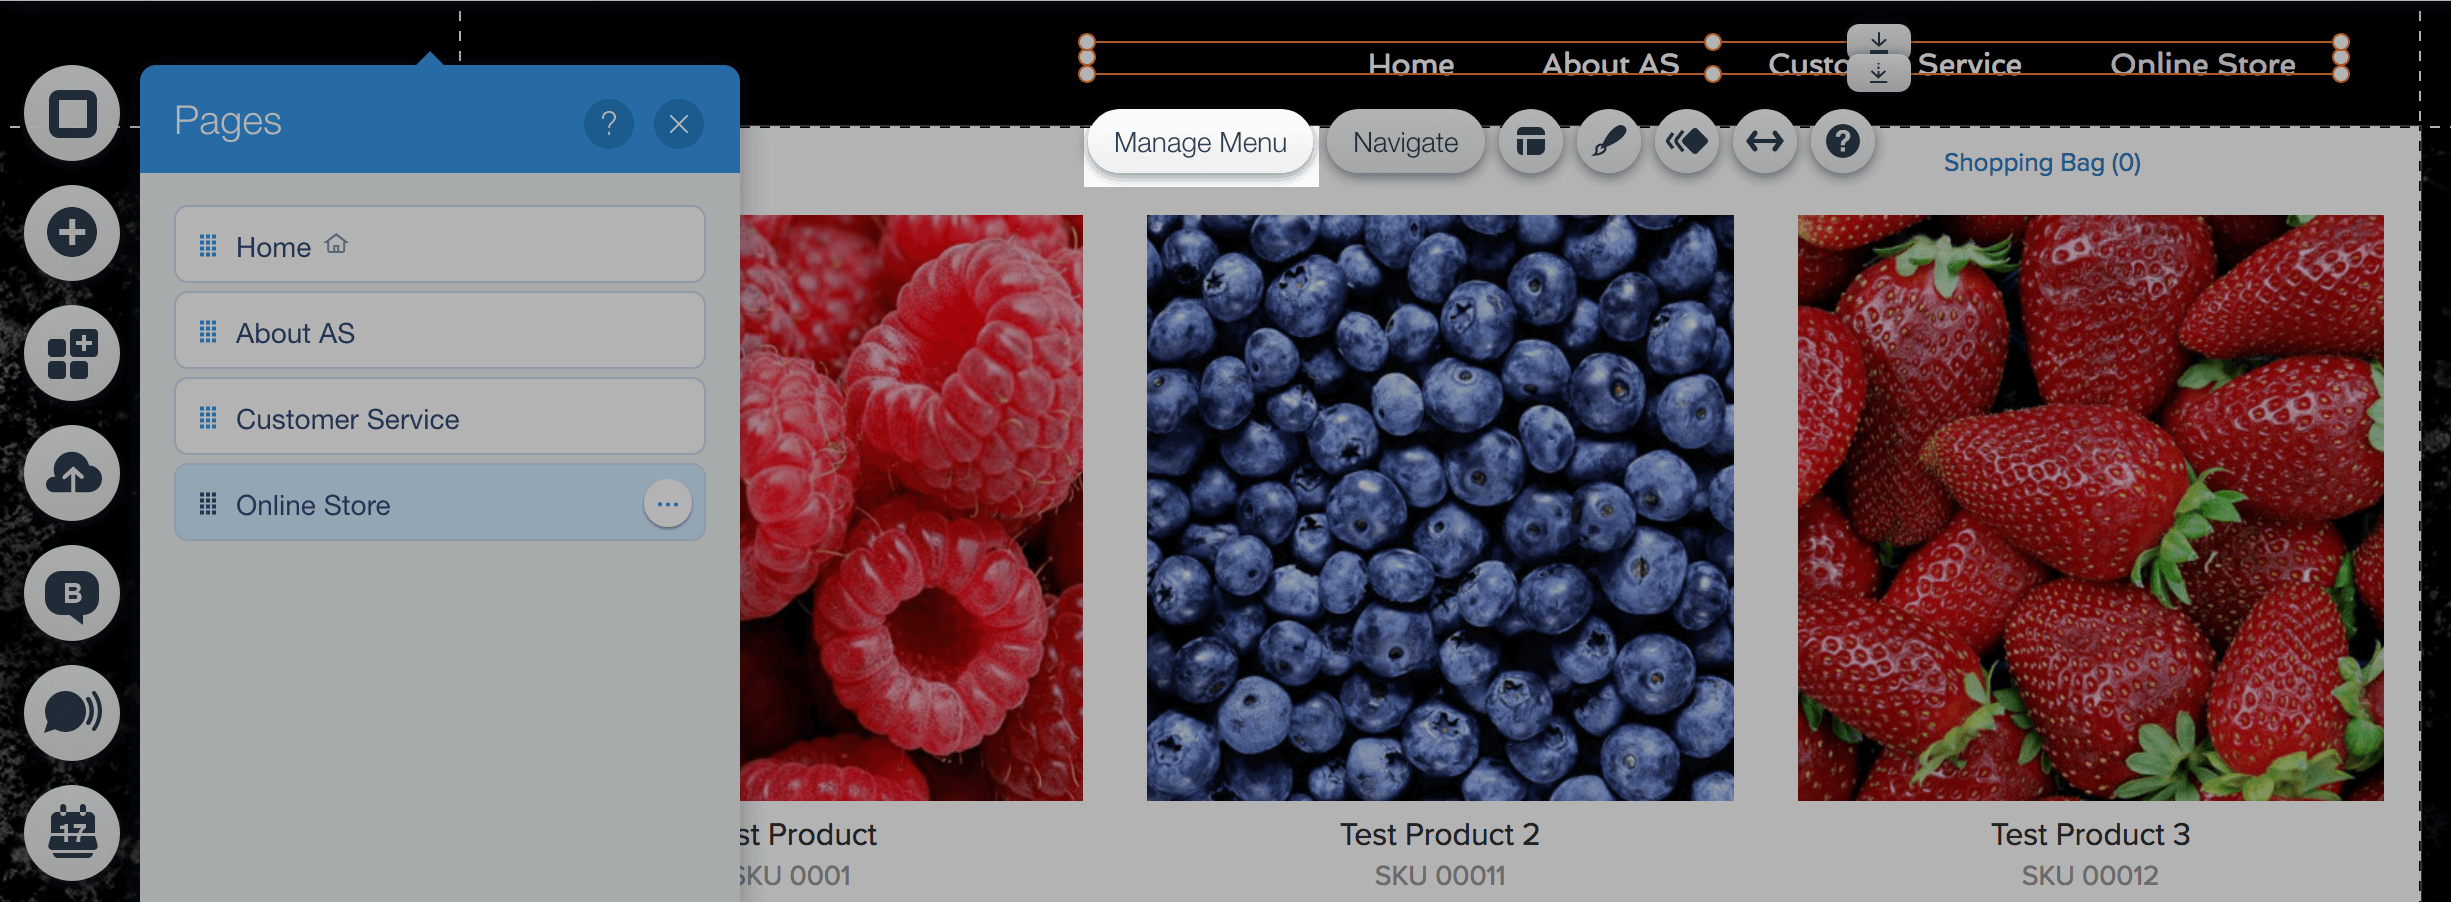
Task: Click the Stretch double-arrow icon
Action: click(1764, 142)
